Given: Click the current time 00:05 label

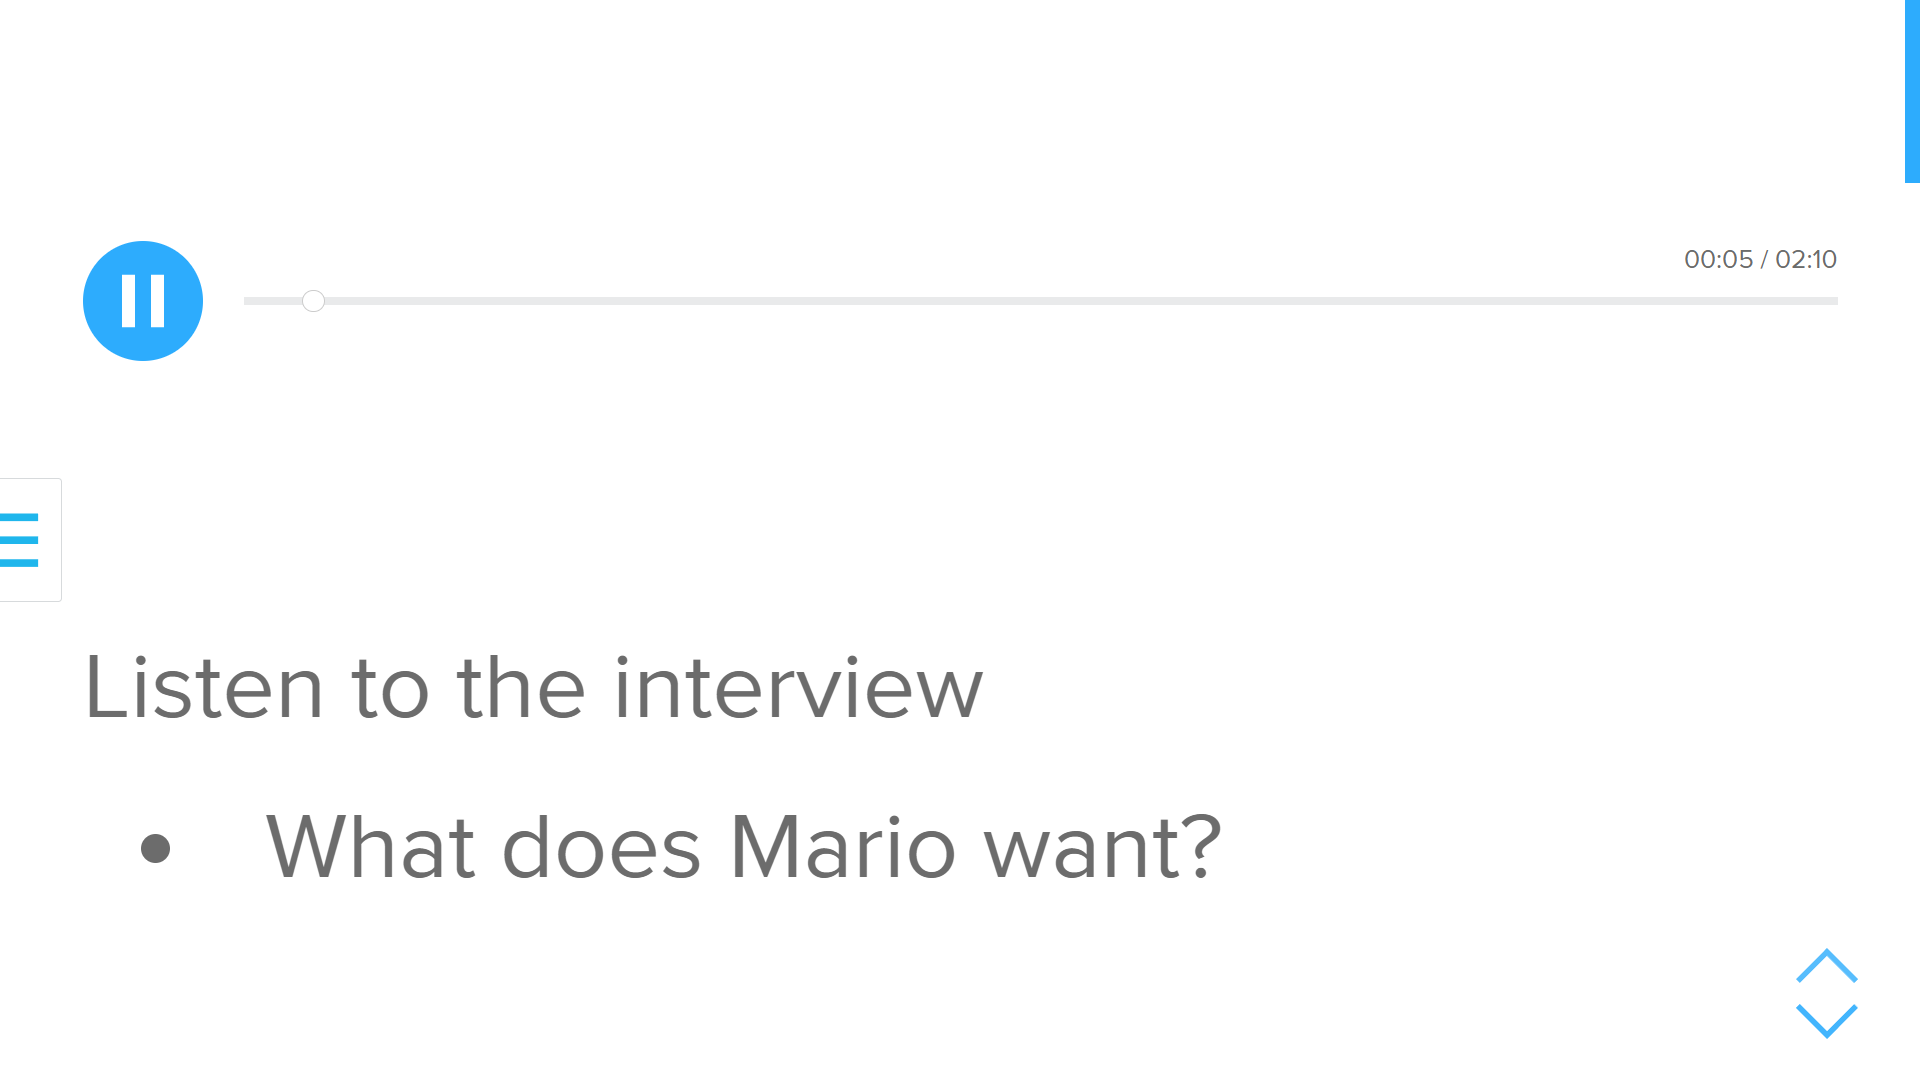Looking at the screenshot, I should point(1718,260).
